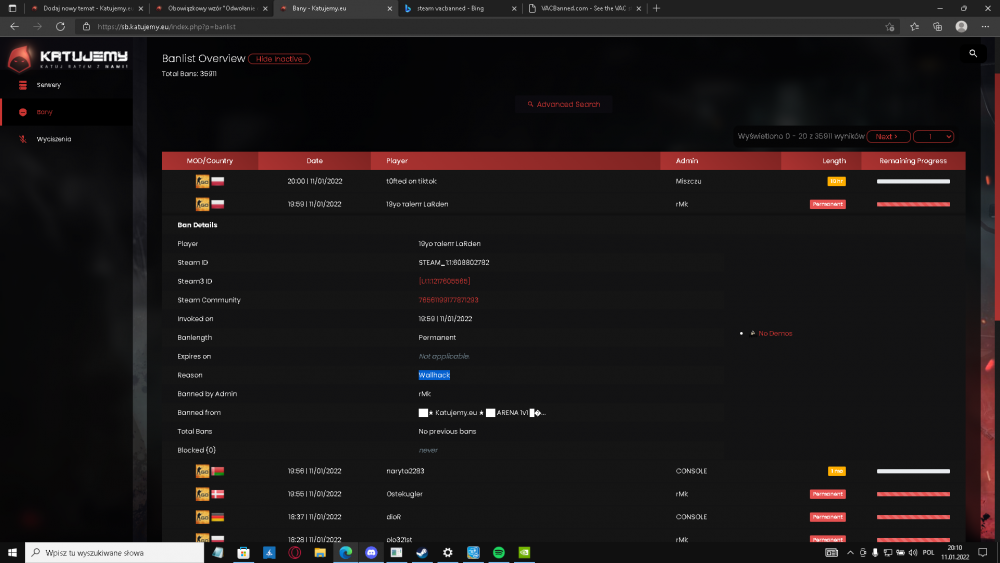The image size is (1000, 563).
Task: Open Wyciszenia from the sidebar menu
Action: (x=54, y=139)
